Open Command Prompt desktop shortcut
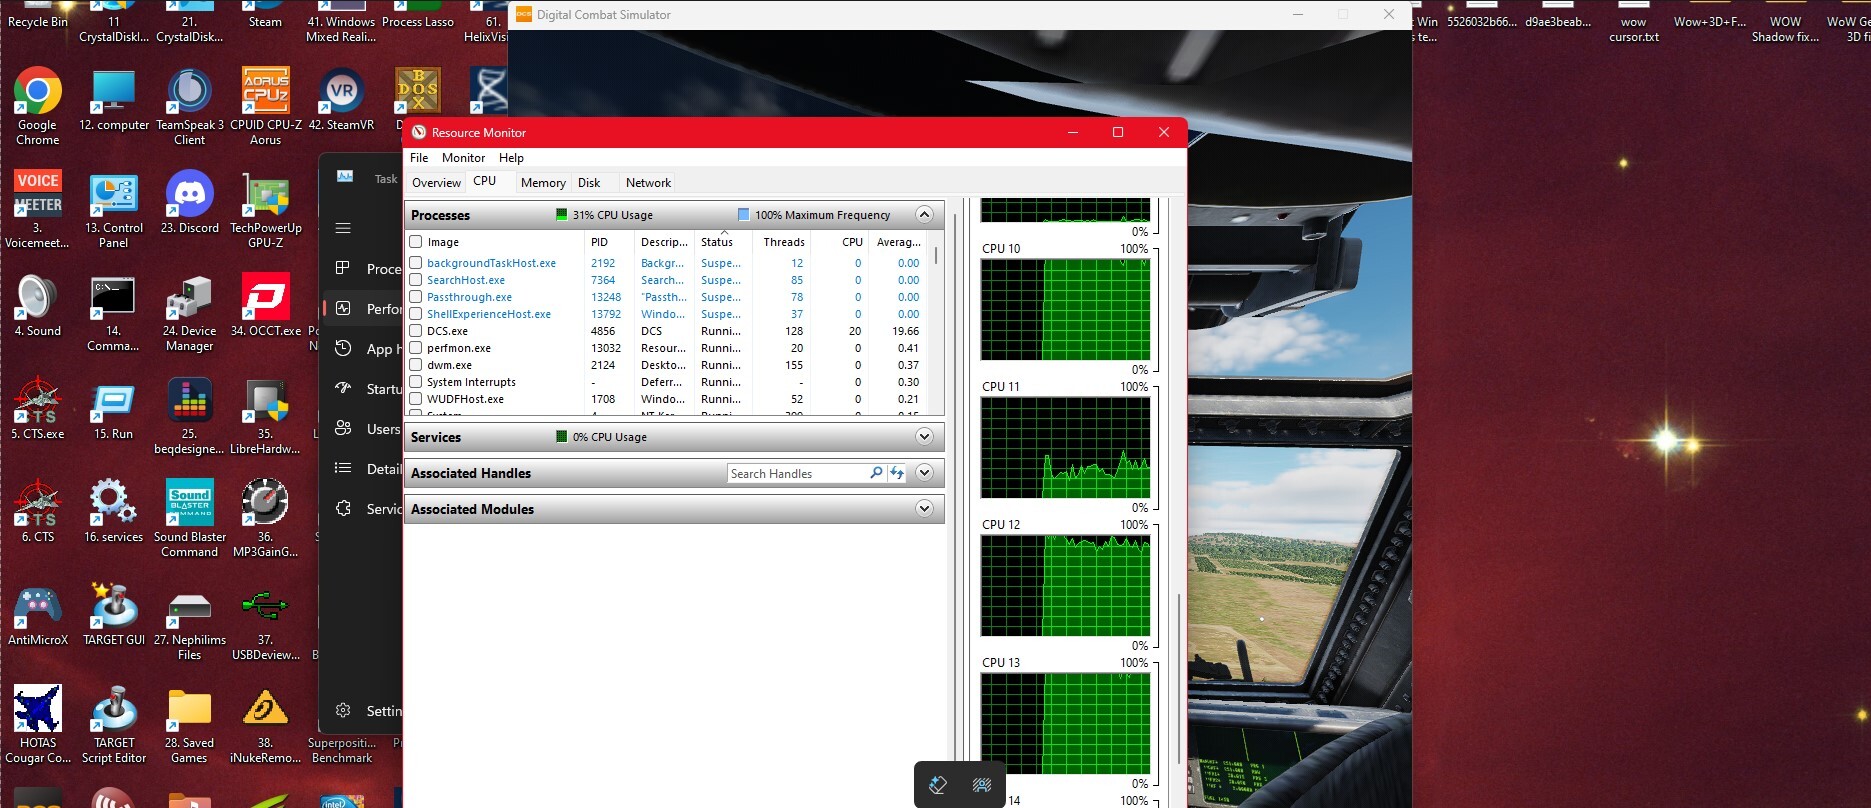The width and height of the screenshot is (1871, 808). coord(113,312)
